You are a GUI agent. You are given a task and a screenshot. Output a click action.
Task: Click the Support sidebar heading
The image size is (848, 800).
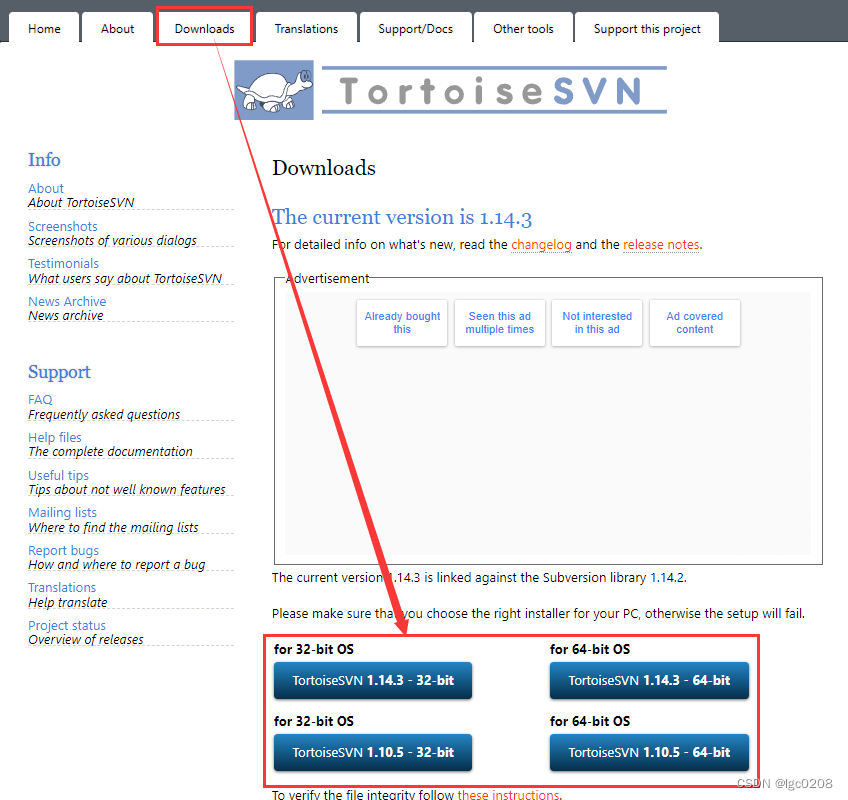[59, 372]
